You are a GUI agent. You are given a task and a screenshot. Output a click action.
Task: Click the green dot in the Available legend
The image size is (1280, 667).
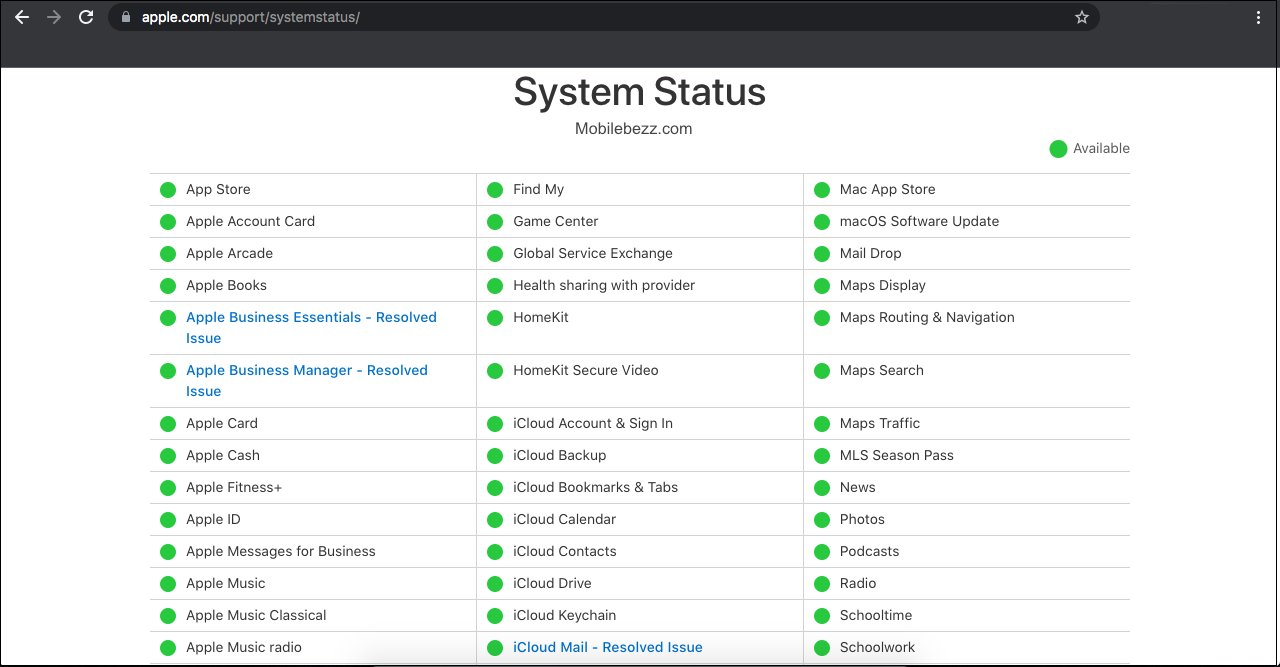coord(1058,149)
